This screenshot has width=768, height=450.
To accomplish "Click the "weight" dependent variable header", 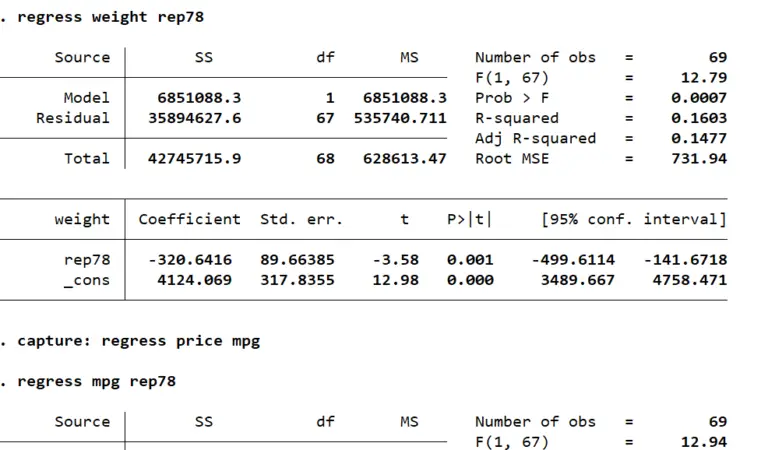I will [82, 219].
